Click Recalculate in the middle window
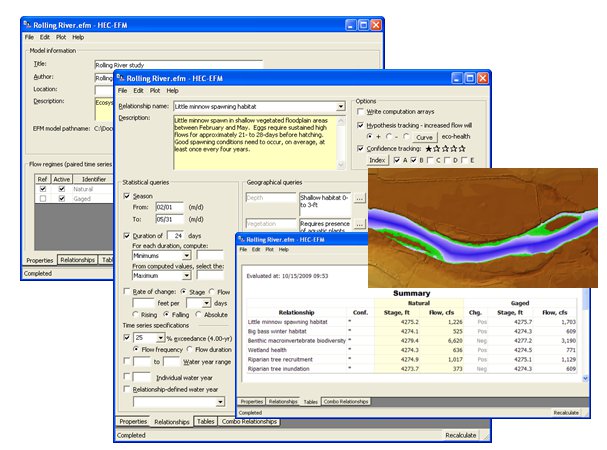Image resolution: width=607 pixels, height=450 pixels. coord(461,435)
